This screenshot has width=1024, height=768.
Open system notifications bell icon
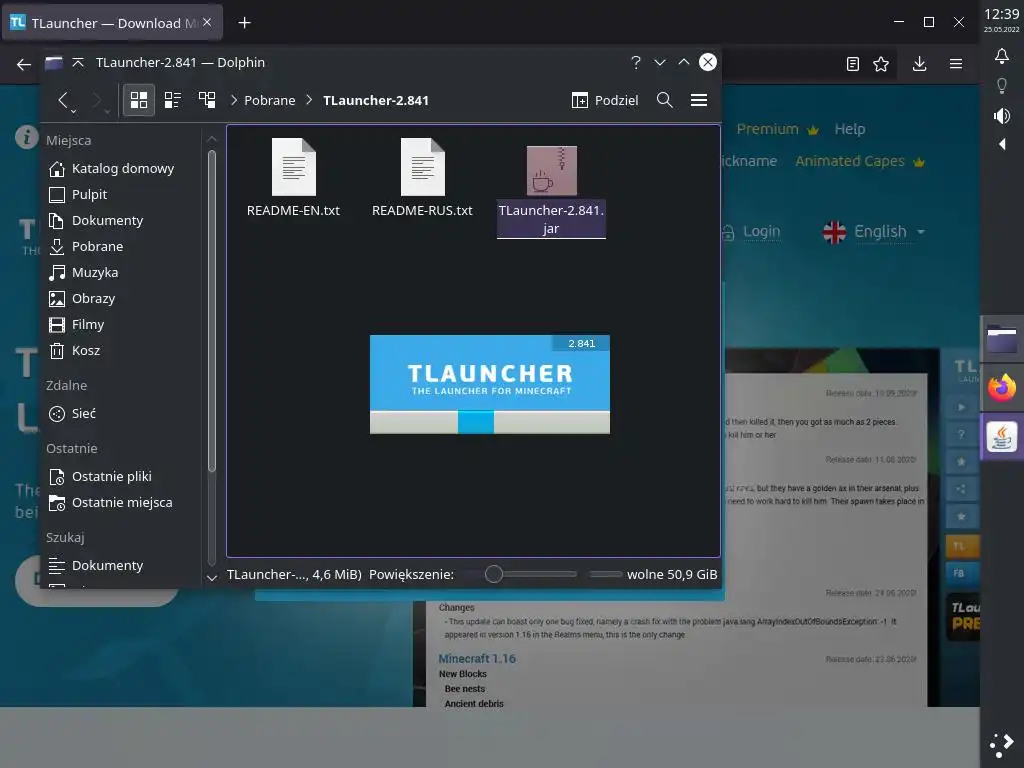point(1002,56)
